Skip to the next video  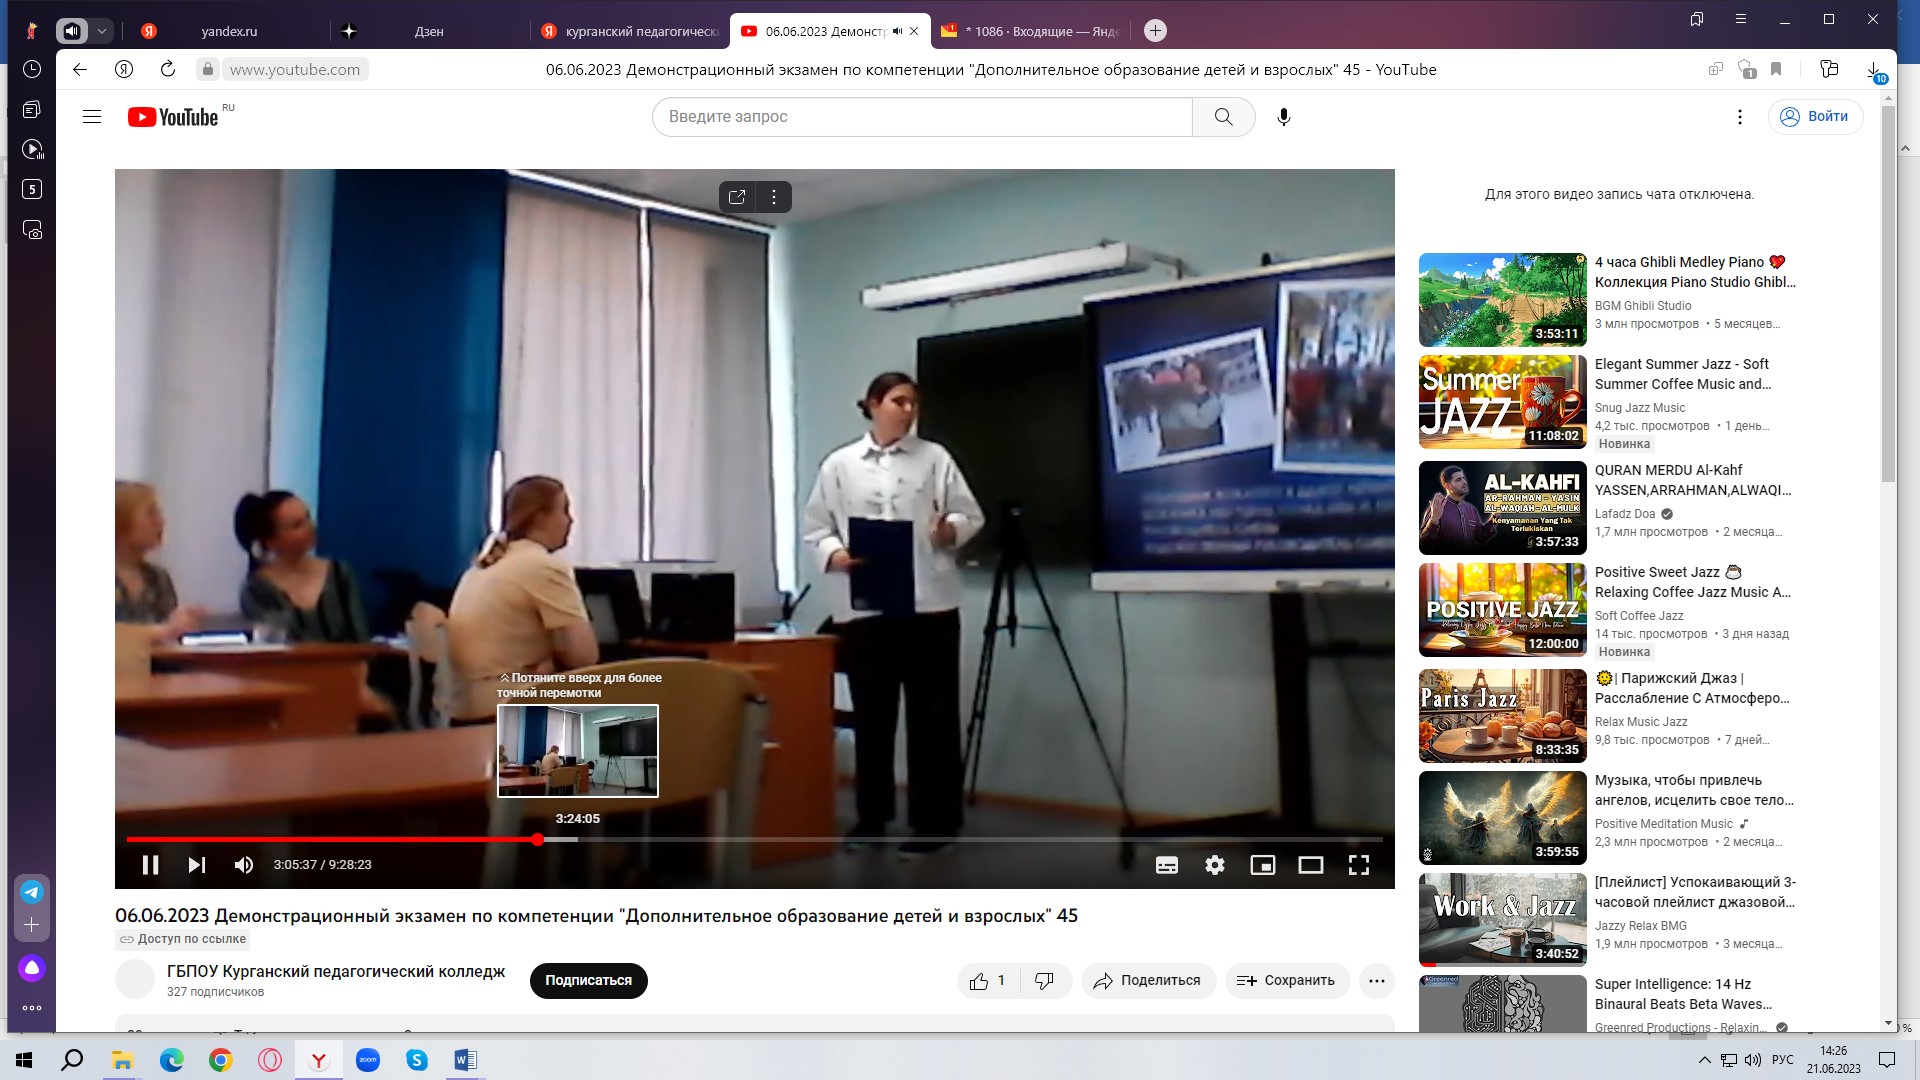click(197, 865)
